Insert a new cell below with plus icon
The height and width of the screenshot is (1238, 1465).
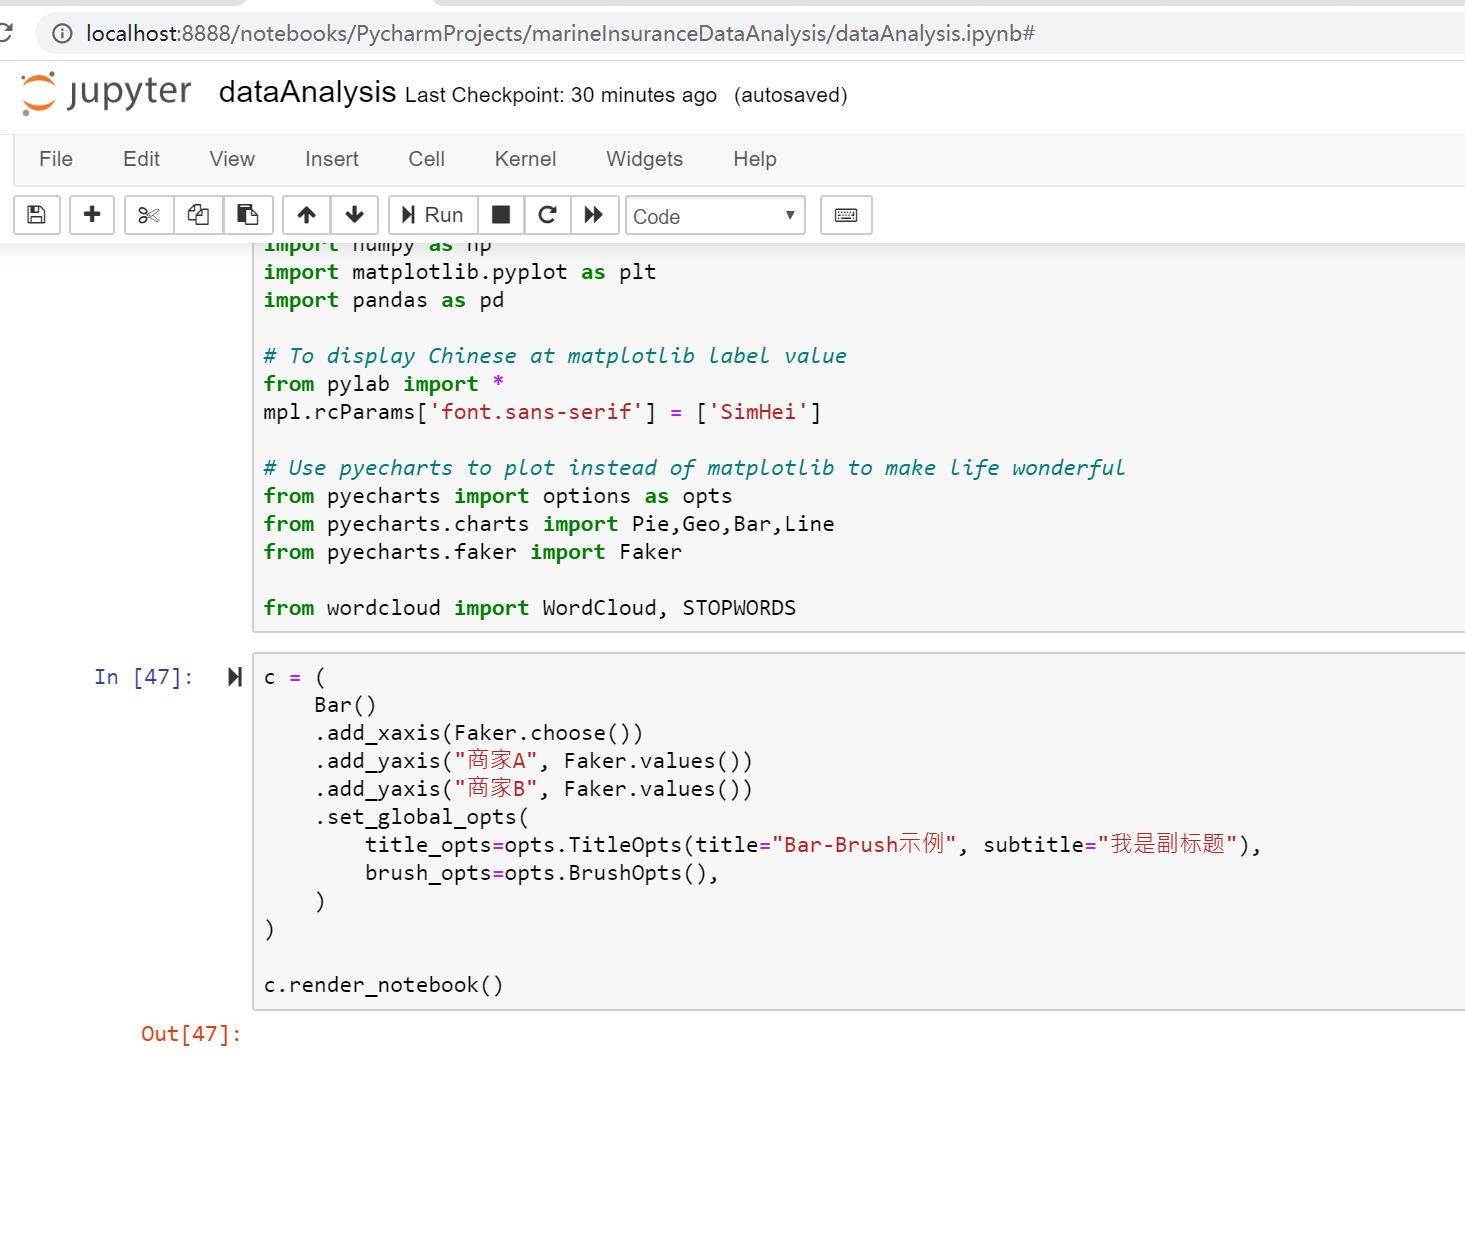[x=92, y=215]
